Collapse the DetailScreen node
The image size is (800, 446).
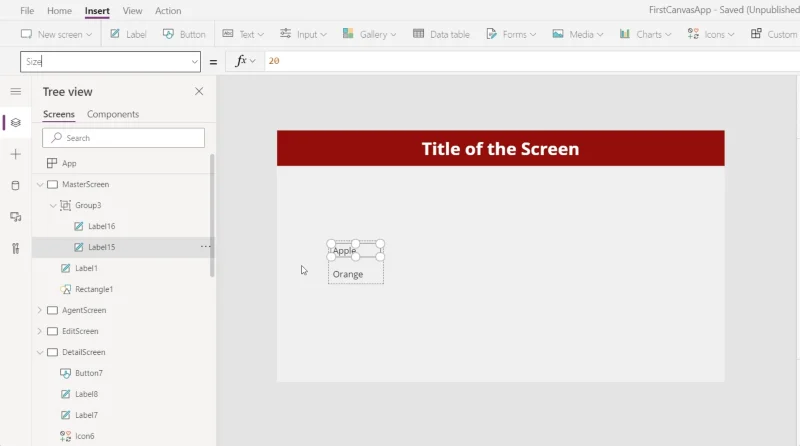(40, 352)
